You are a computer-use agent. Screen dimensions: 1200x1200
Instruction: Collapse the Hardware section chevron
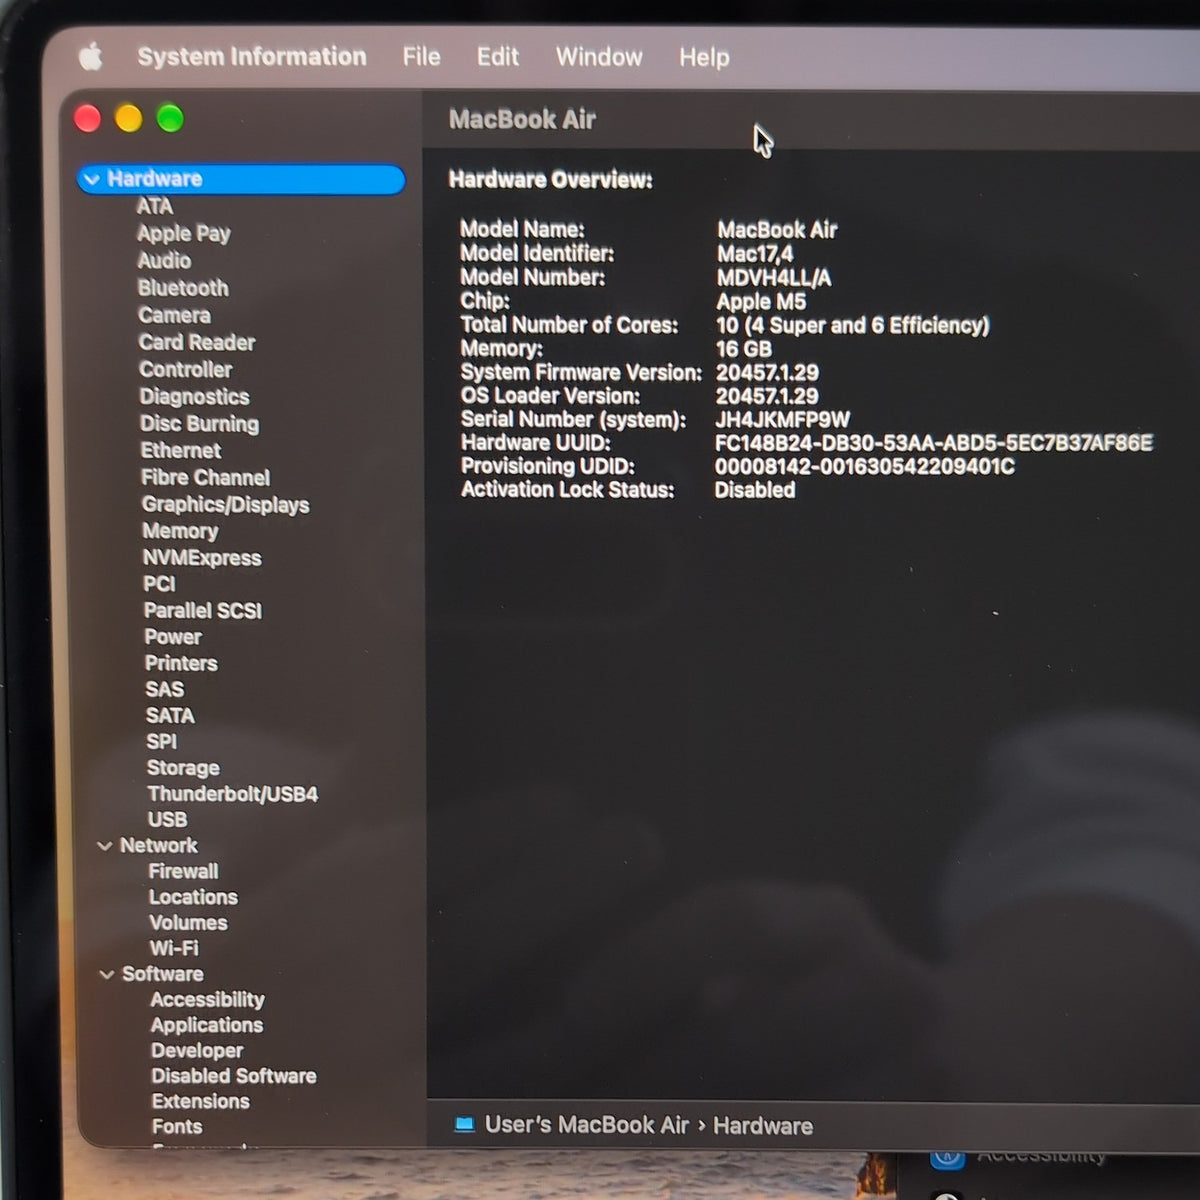92,179
